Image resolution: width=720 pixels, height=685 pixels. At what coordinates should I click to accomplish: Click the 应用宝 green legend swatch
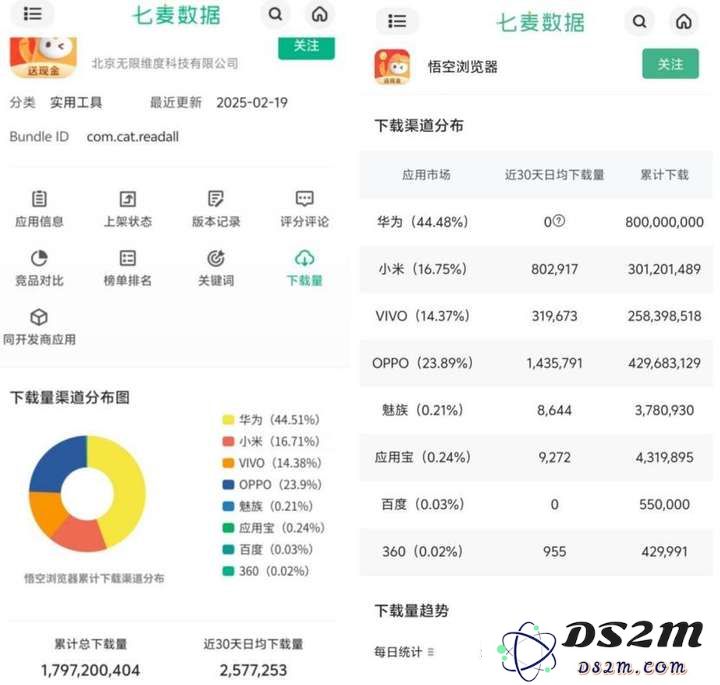pos(228,528)
